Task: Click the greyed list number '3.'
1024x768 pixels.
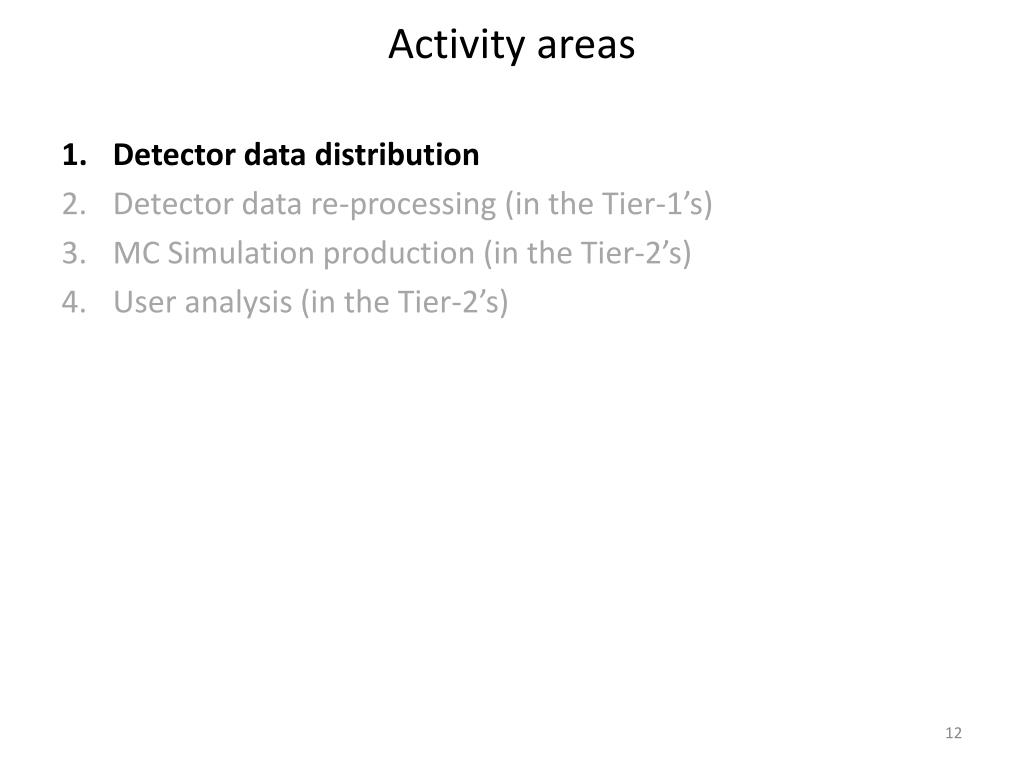Action: point(74,253)
